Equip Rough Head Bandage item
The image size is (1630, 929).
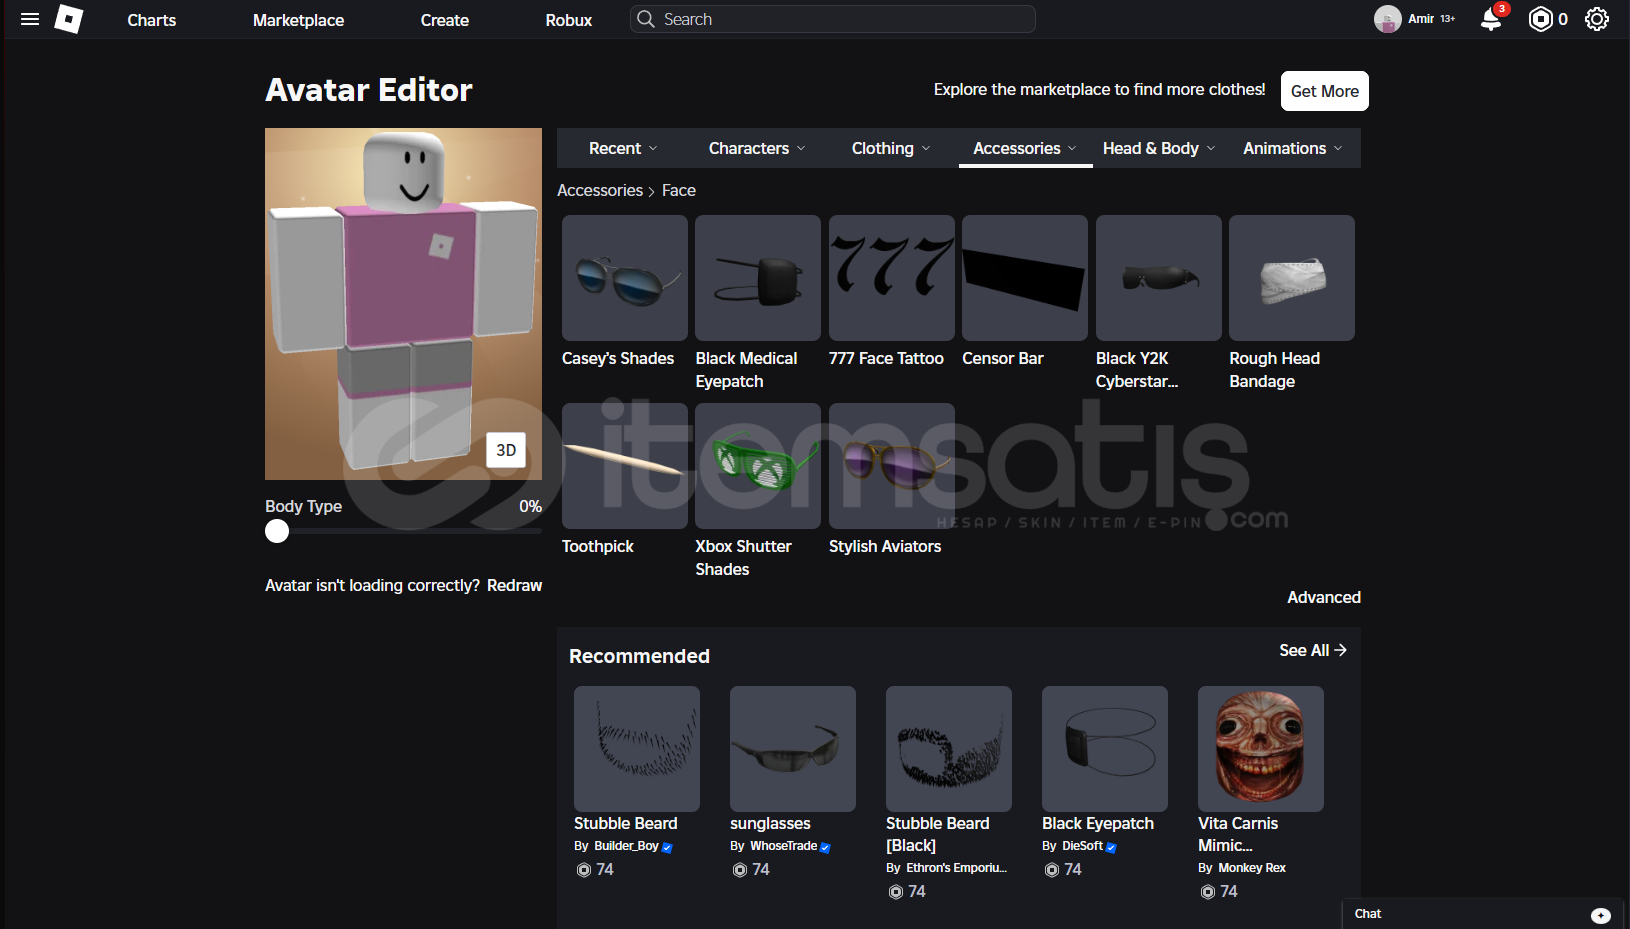click(1292, 278)
